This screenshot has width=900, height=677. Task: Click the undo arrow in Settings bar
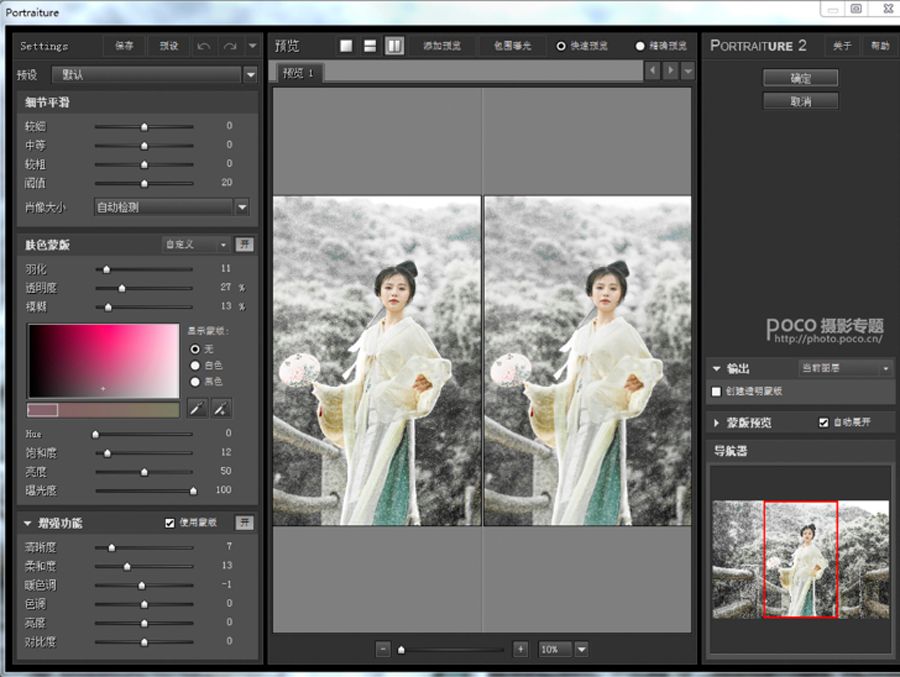[x=203, y=46]
